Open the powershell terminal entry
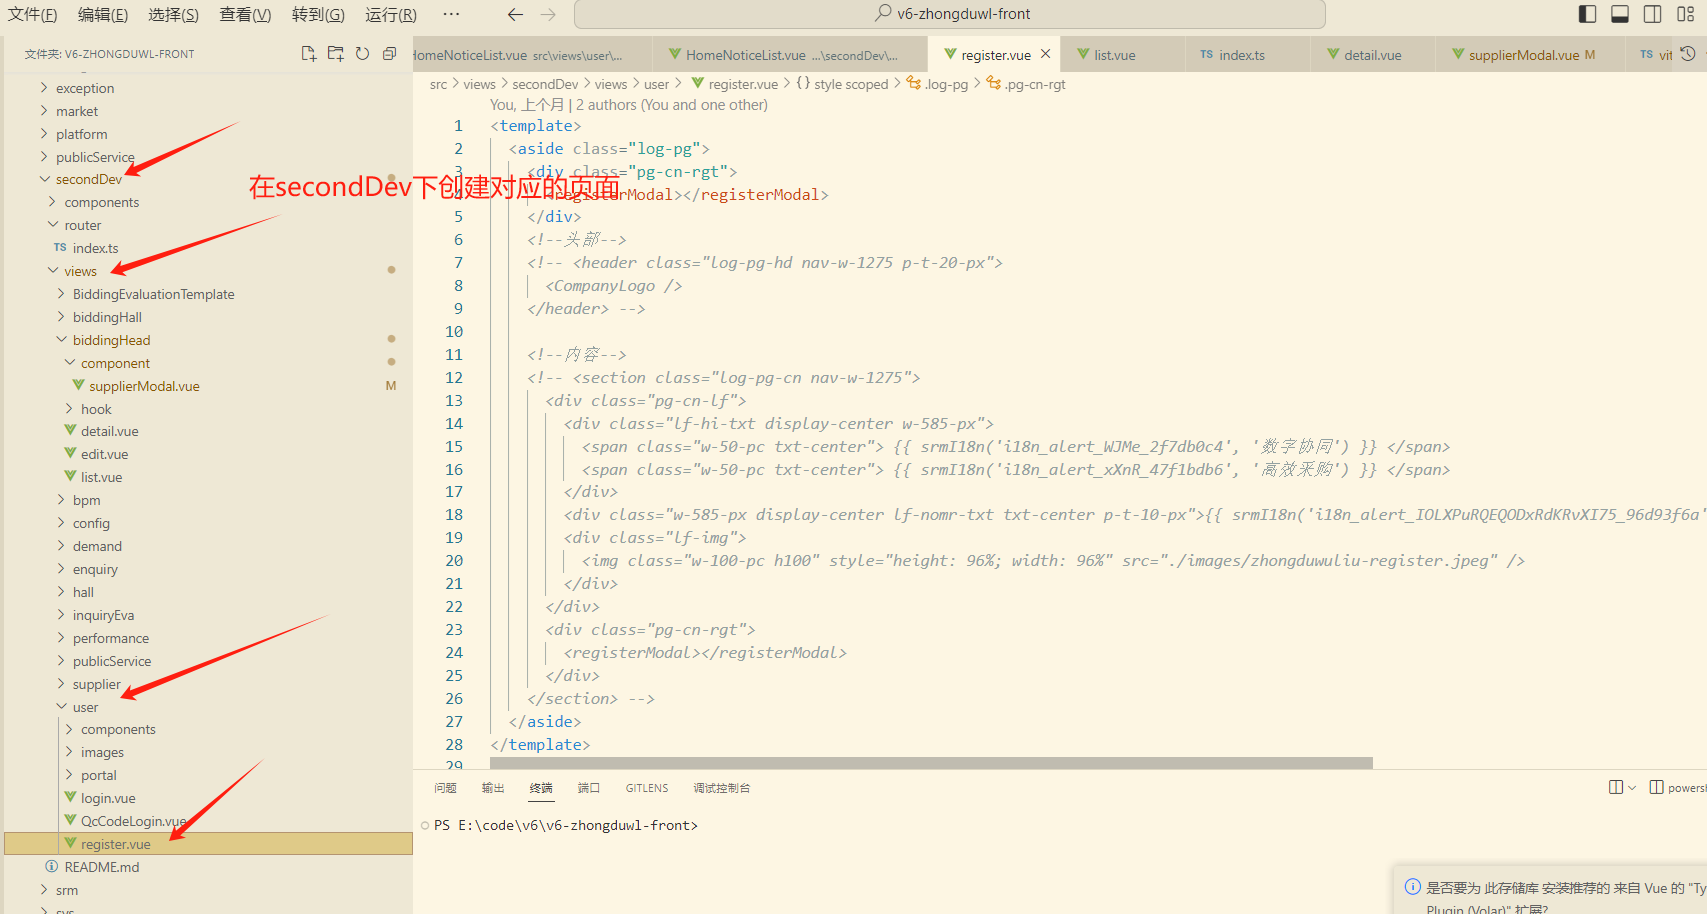This screenshot has height=914, width=1707. point(1678,787)
